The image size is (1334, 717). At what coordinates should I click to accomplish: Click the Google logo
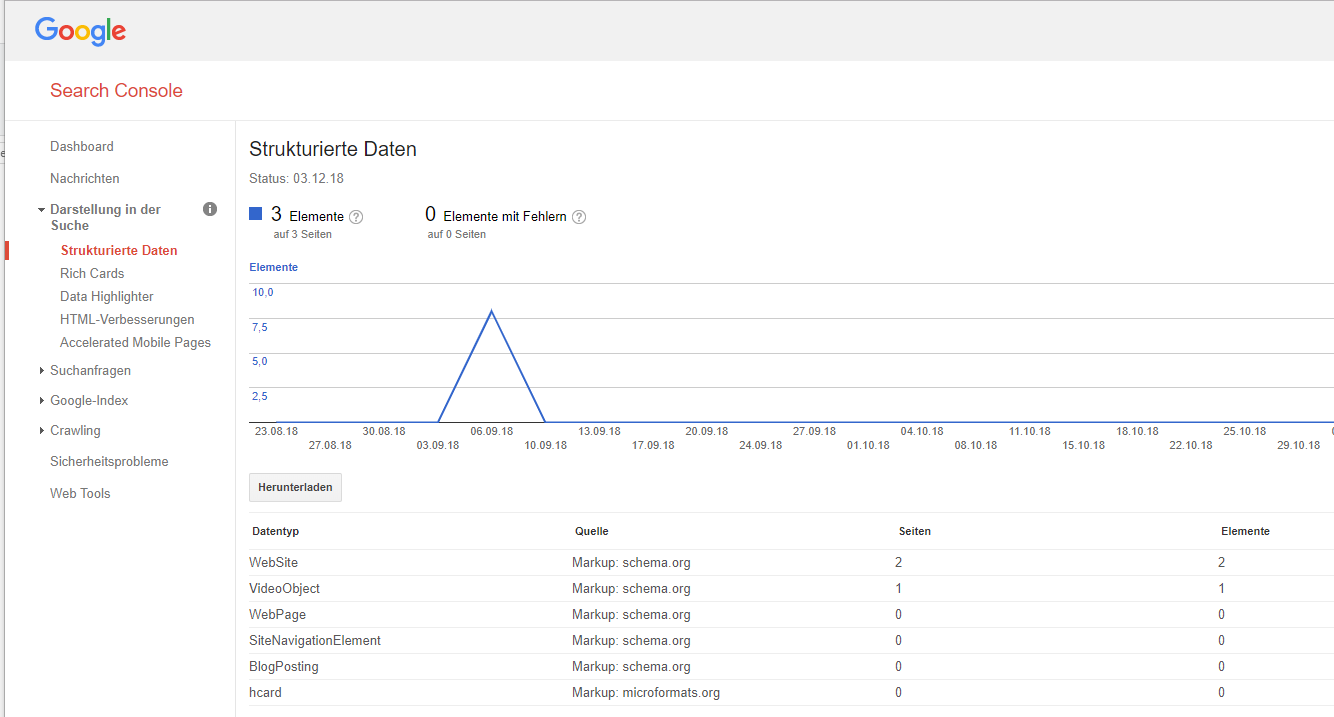[80, 31]
